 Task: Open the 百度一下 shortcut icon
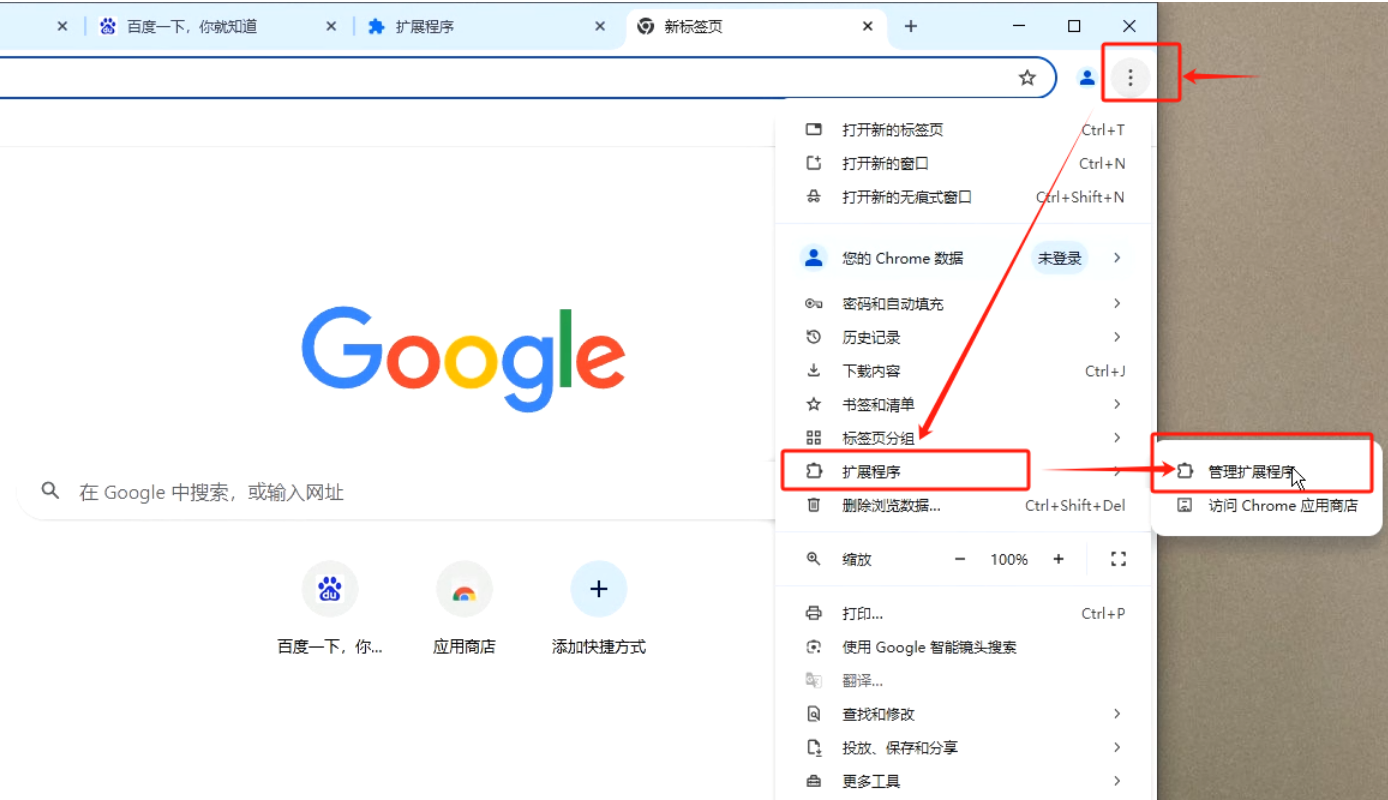tap(330, 589)
